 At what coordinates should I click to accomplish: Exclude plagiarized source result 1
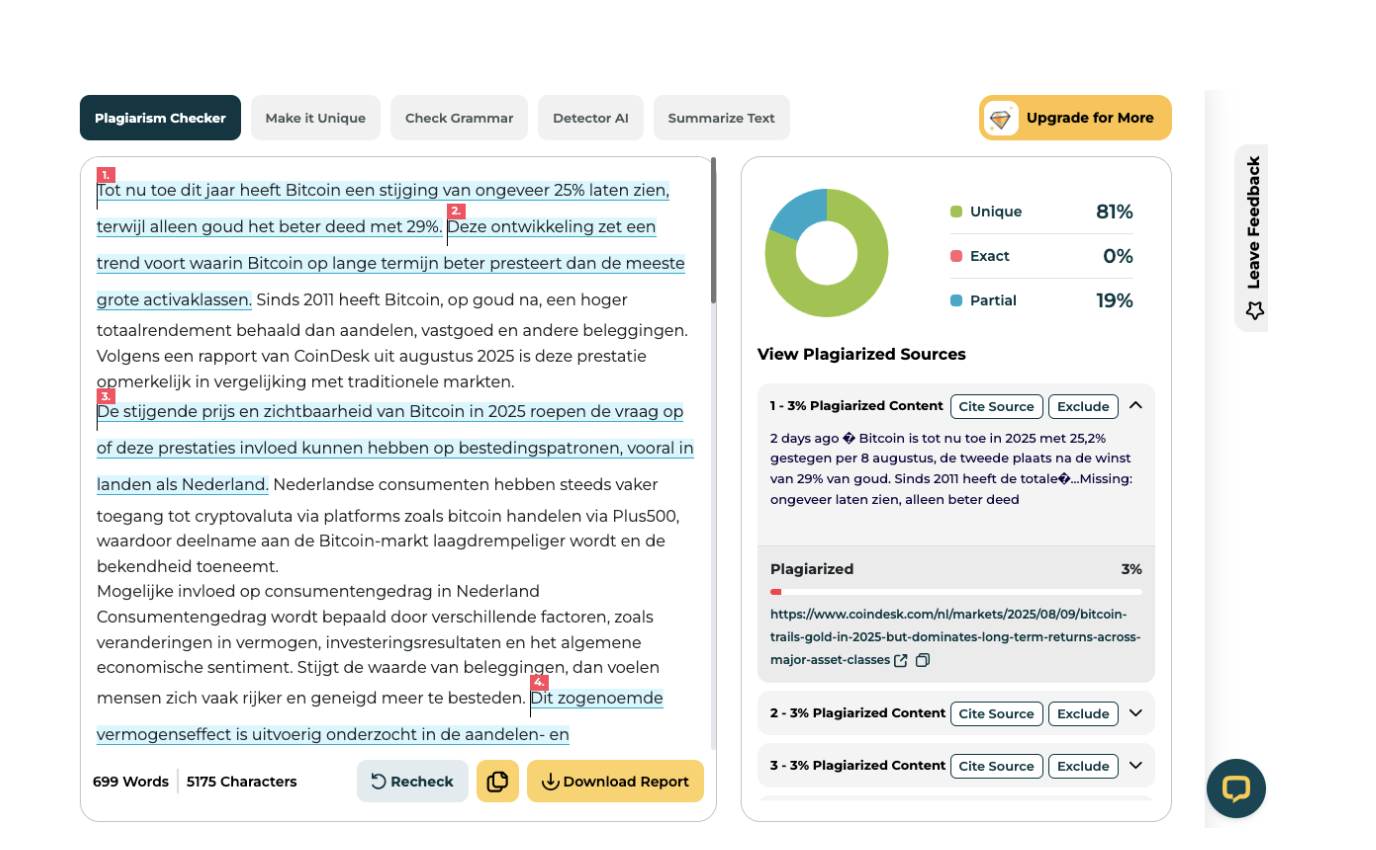coord(1083,406)
